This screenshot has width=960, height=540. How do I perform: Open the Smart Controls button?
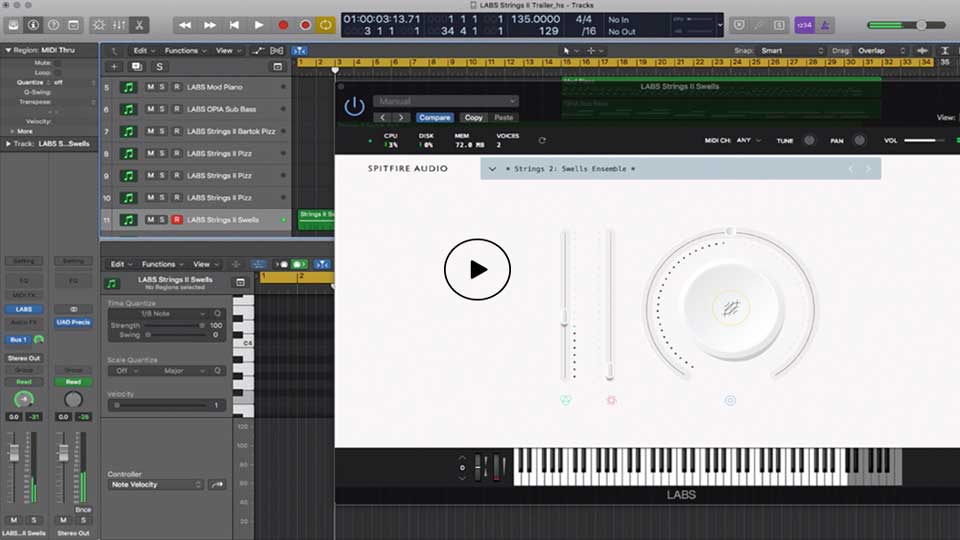(98, 24)
